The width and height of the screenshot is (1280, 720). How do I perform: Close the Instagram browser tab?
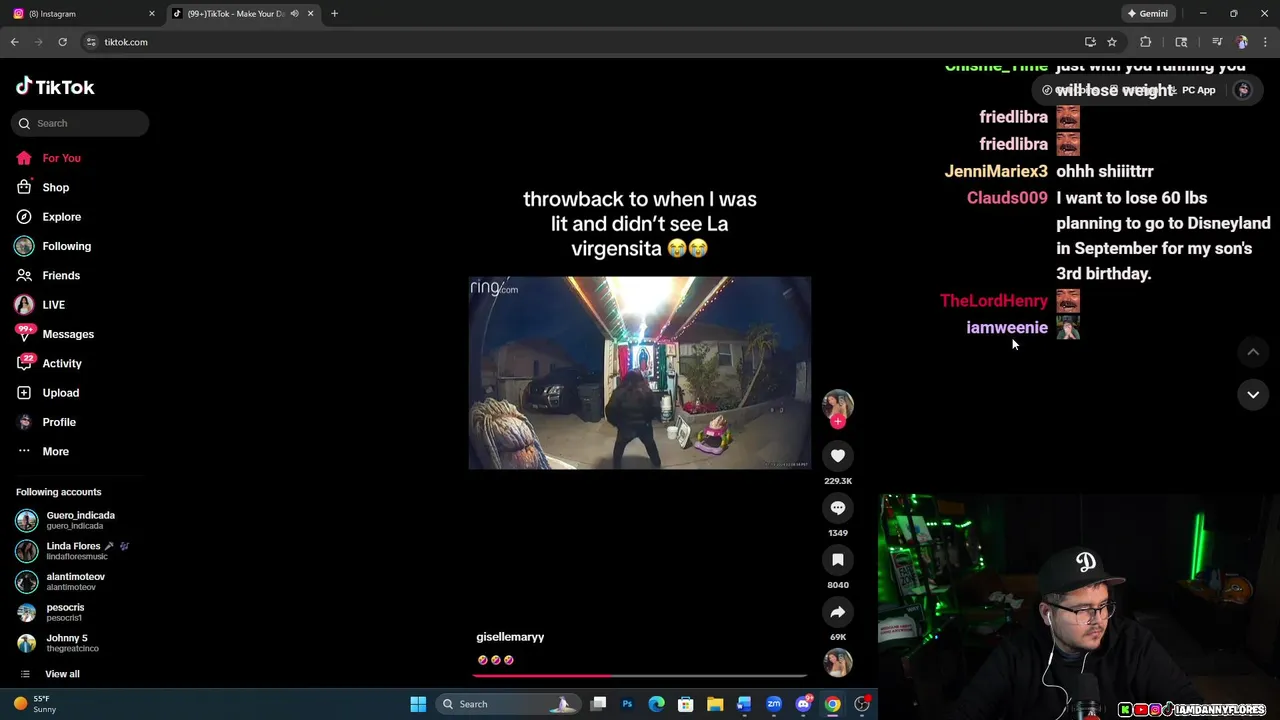pyautogui.click(x=152, y=14)
